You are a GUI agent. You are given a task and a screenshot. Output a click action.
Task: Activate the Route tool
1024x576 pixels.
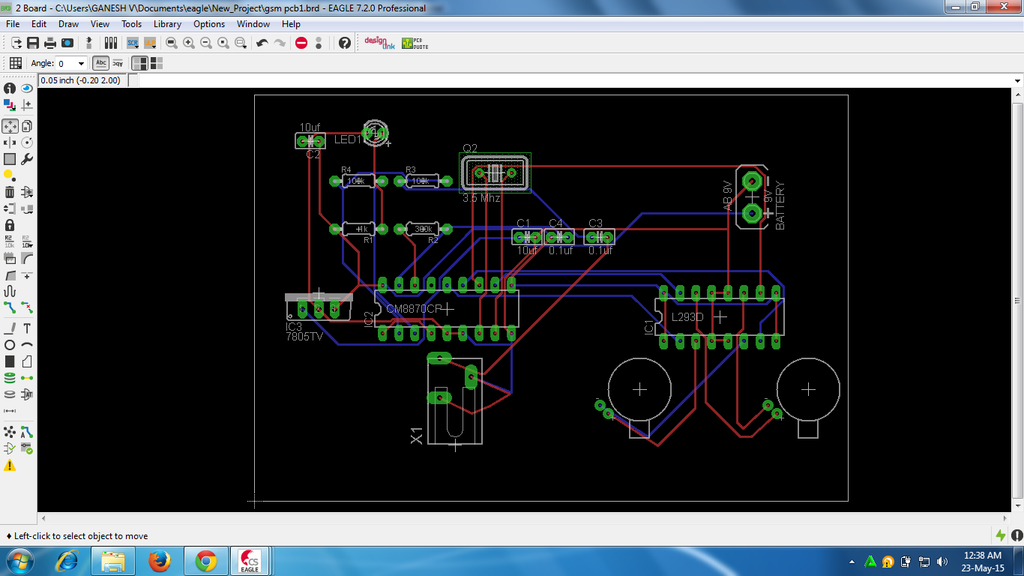point(9,305)
